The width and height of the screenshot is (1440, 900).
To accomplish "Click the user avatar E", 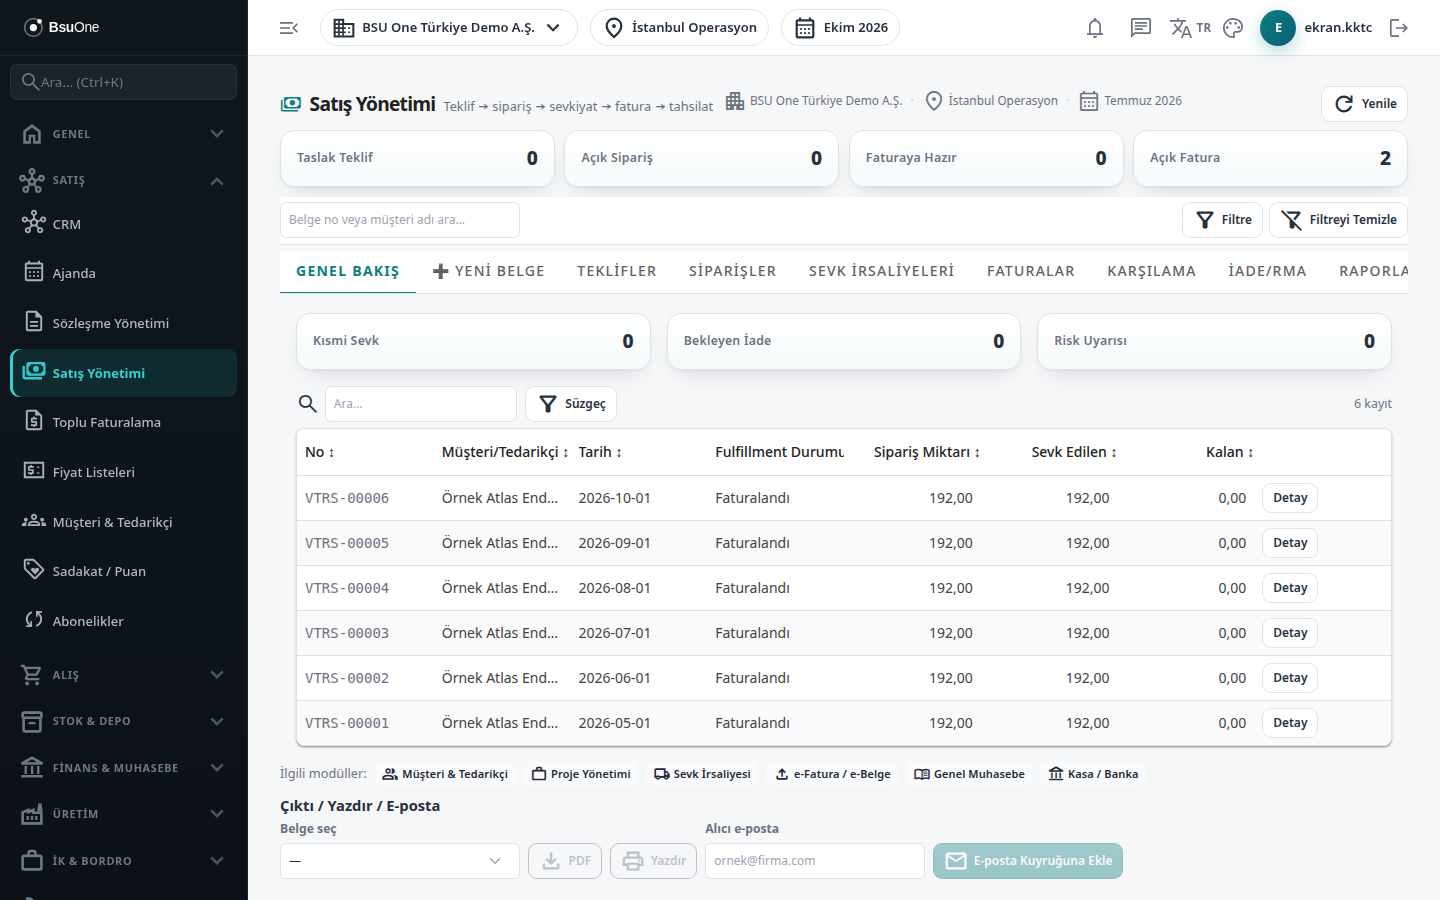I will coord(1278,28).
